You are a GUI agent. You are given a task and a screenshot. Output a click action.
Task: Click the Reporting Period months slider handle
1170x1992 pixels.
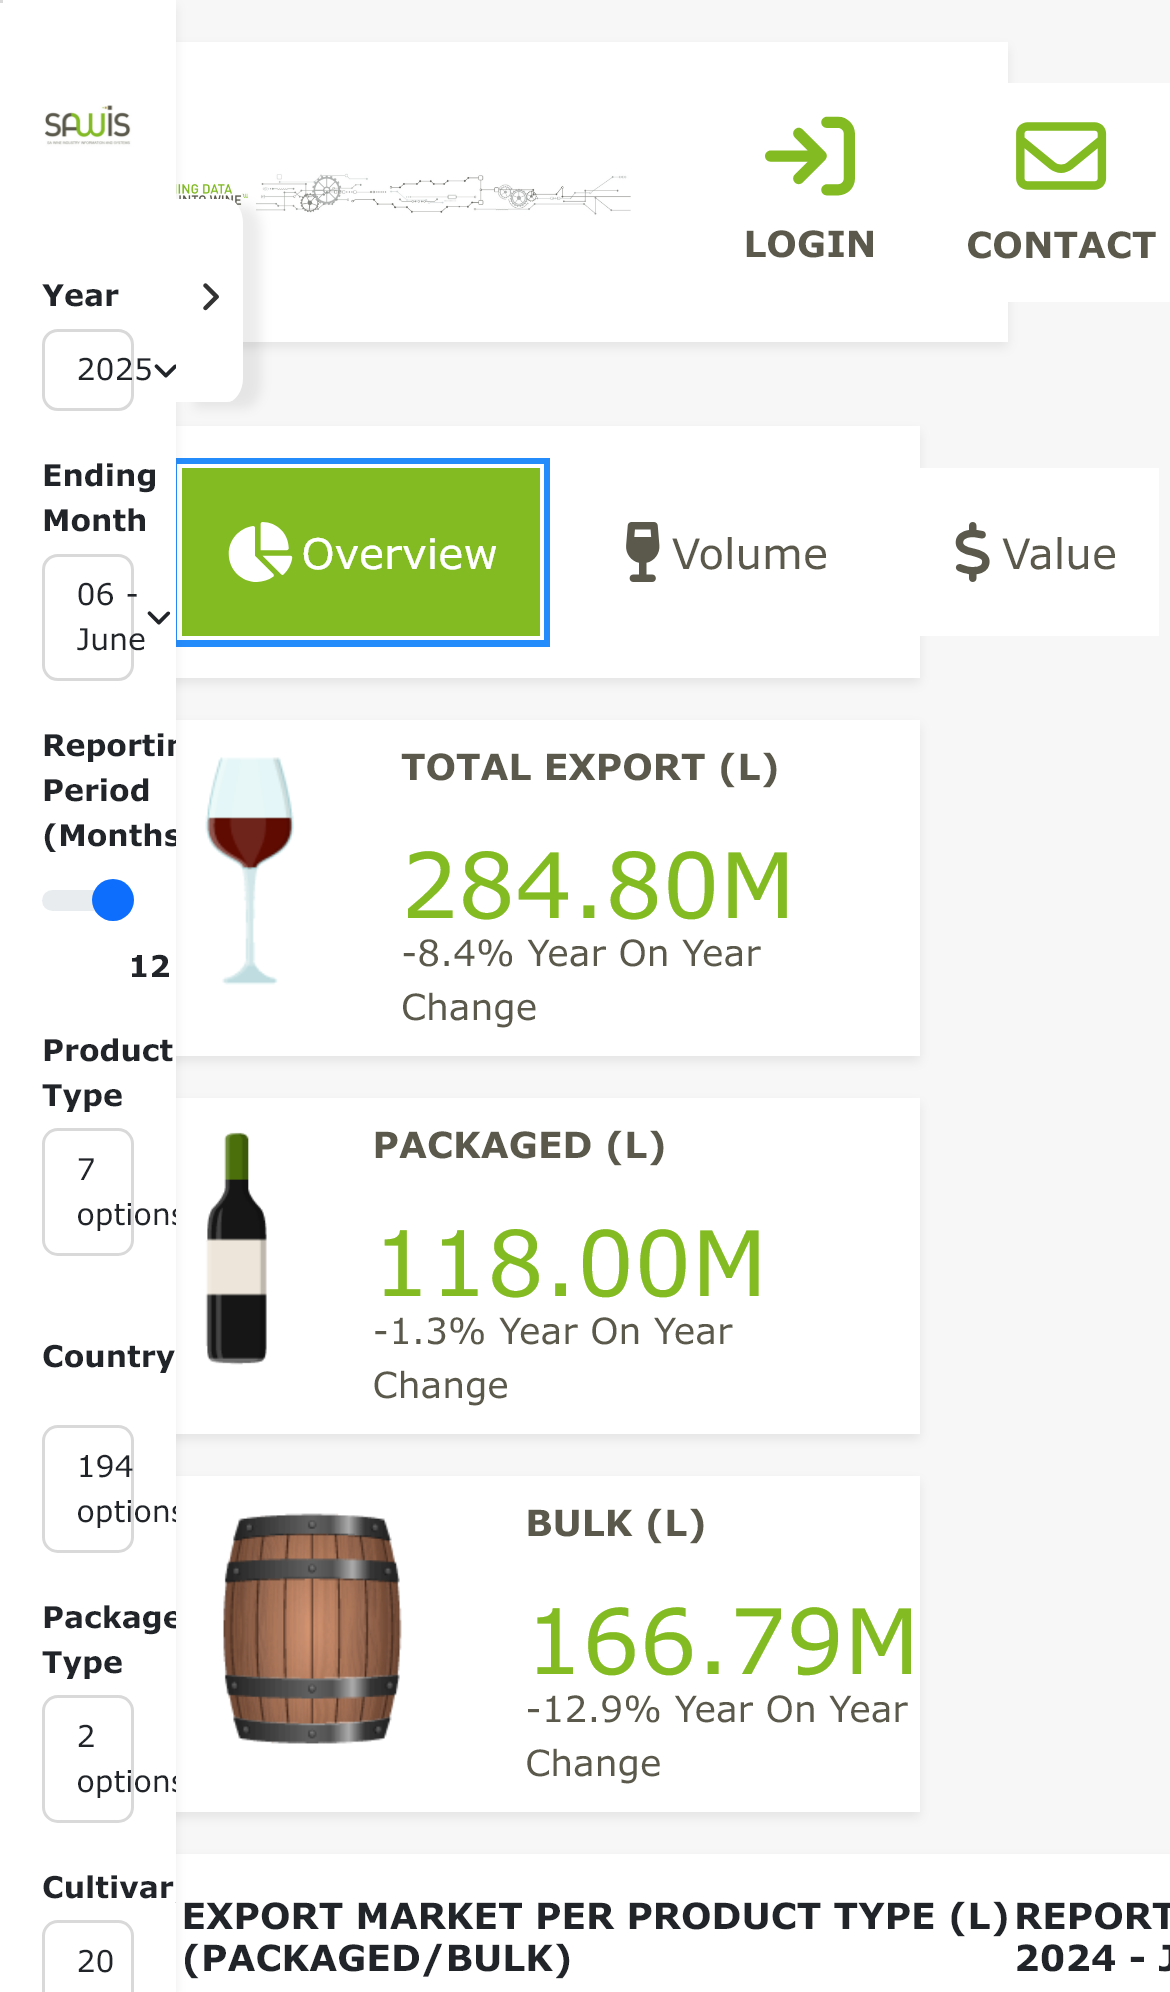pos(113,900)
